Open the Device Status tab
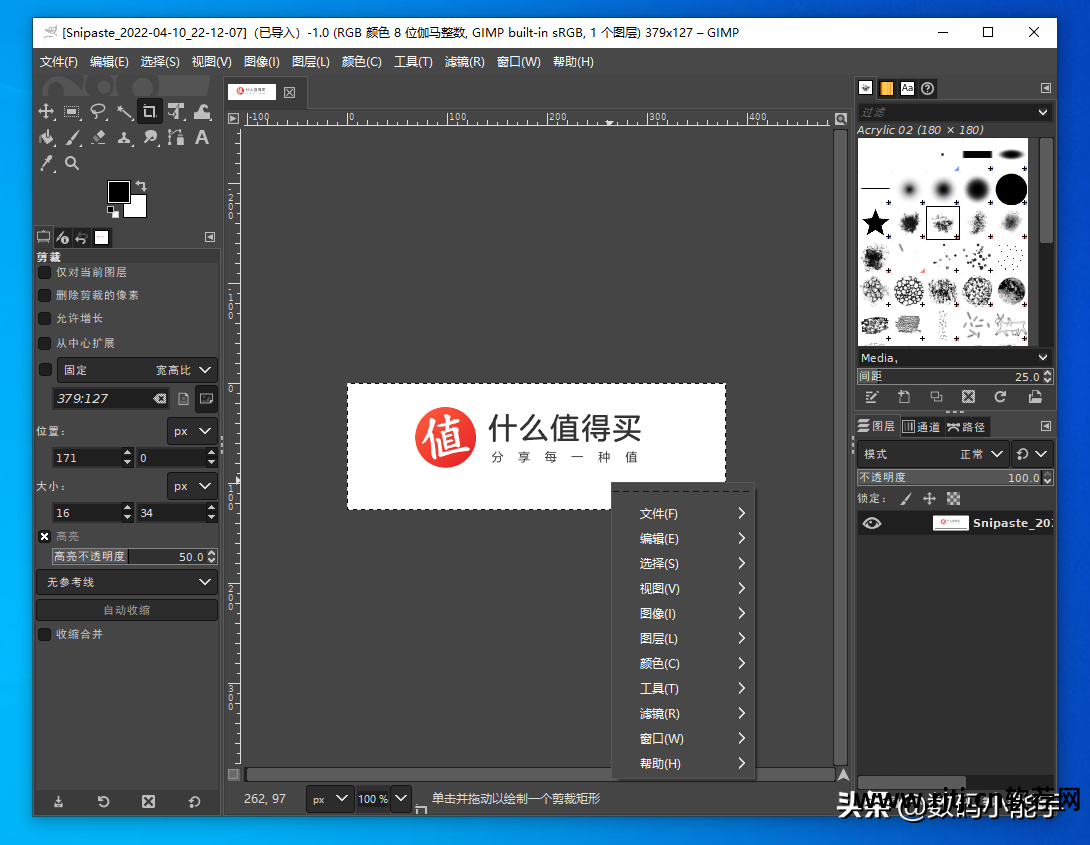This screenshot has width=1090, height=845. point(63,238)
